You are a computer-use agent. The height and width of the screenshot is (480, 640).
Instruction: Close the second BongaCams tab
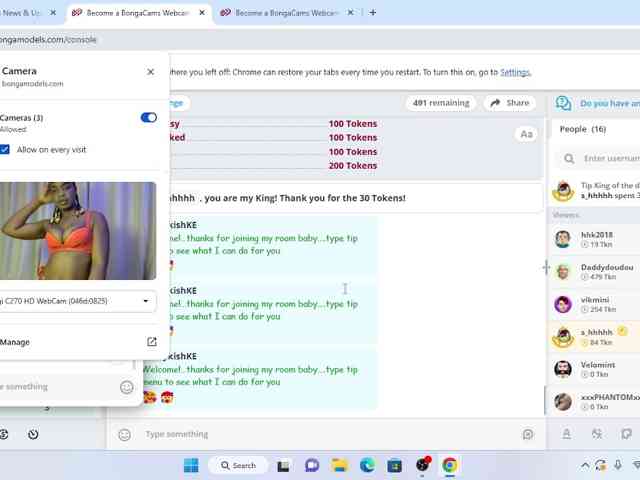pos(350,13)
